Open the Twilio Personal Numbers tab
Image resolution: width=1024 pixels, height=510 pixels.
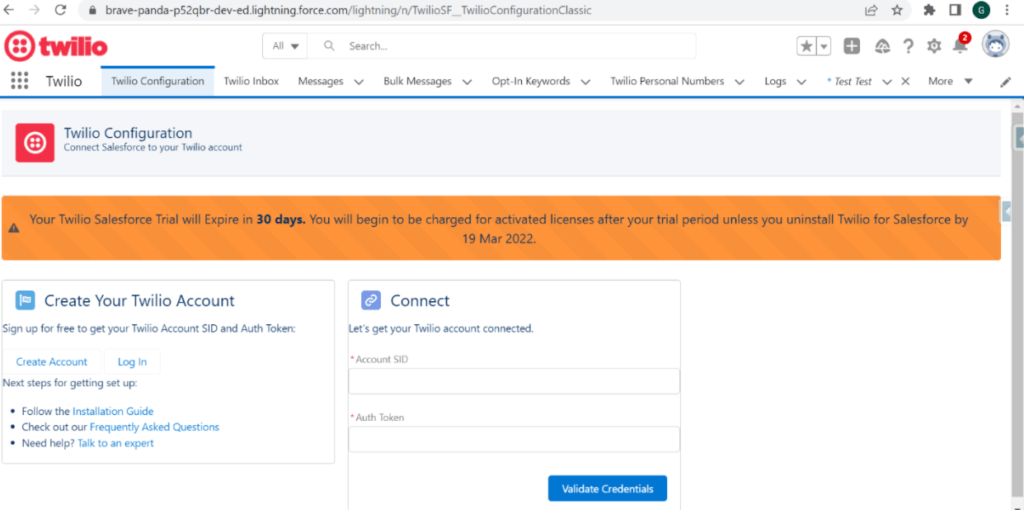pyautogui.click(x=667, y=81)
